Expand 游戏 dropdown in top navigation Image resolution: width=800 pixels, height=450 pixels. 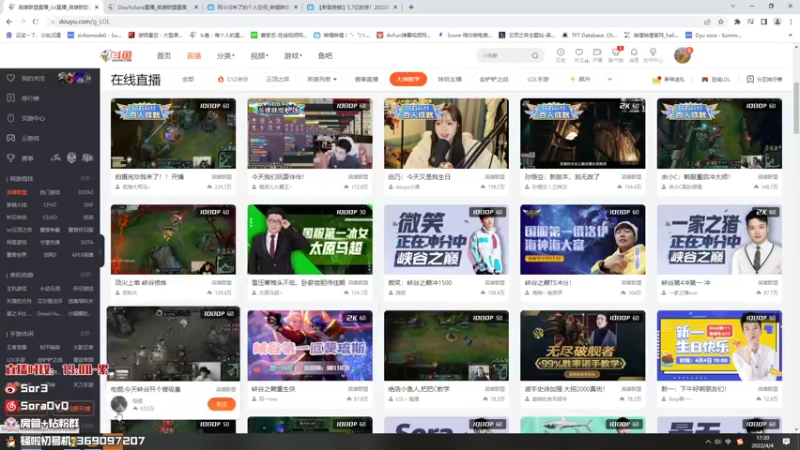293,56
